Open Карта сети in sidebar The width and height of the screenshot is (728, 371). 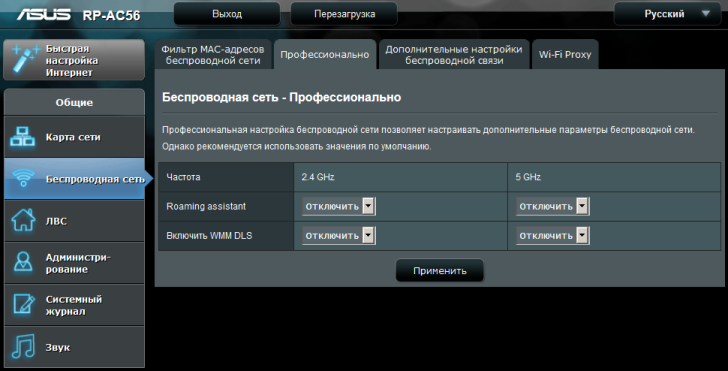[74, 137]
